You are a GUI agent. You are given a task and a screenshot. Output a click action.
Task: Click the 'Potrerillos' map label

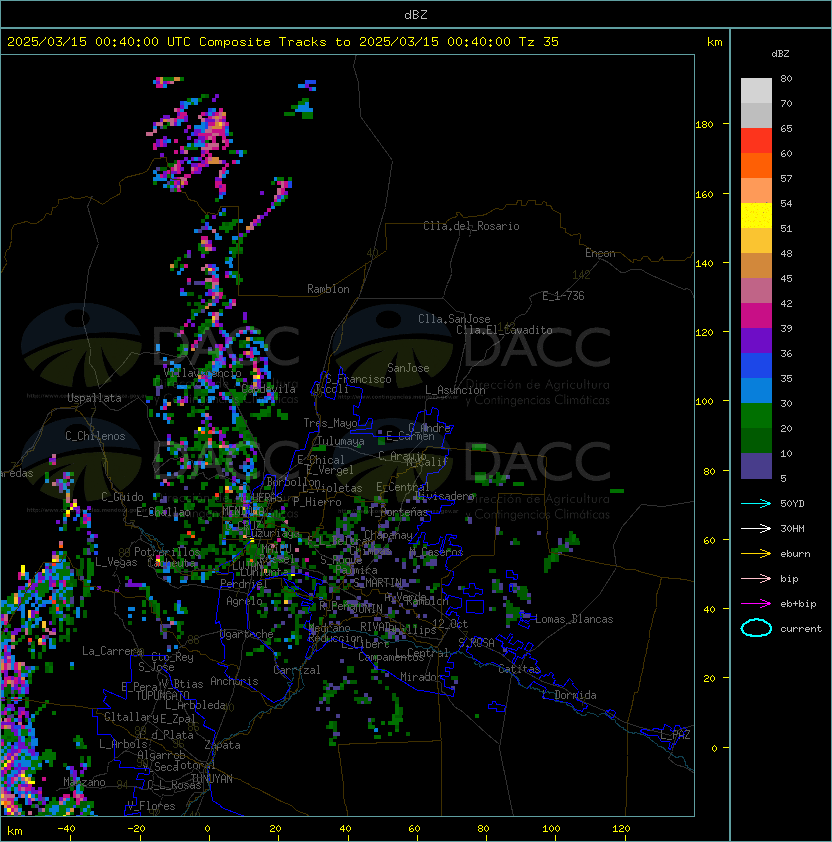coord(167,552)
